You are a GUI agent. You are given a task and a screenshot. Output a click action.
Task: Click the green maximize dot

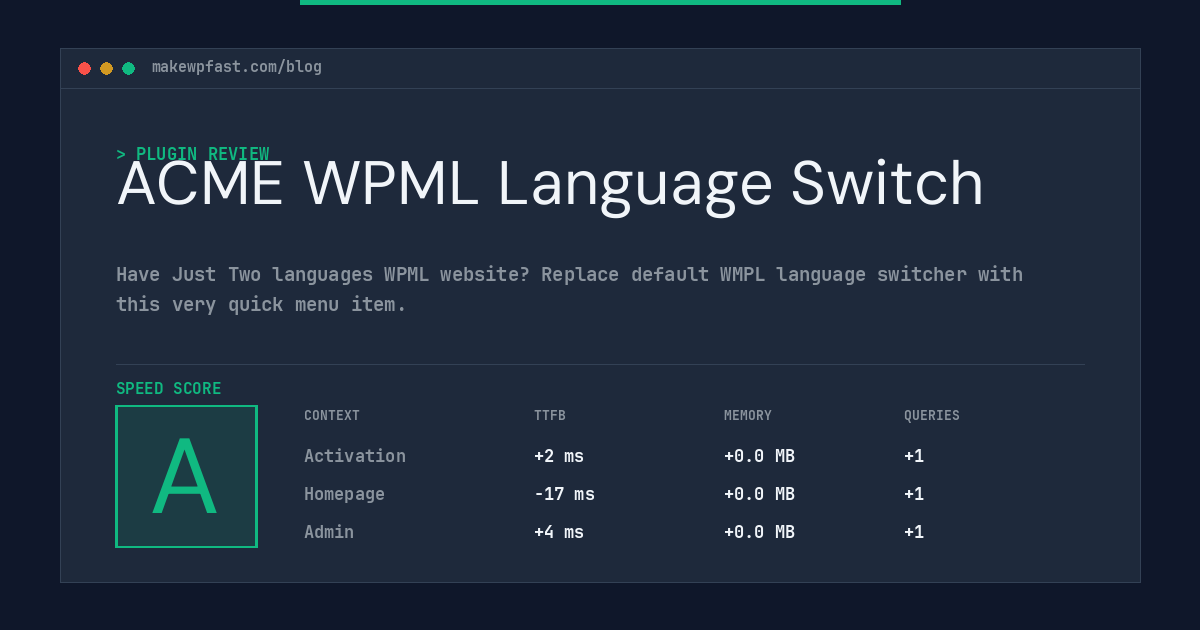pyautogui.click(x=128, y=68)
